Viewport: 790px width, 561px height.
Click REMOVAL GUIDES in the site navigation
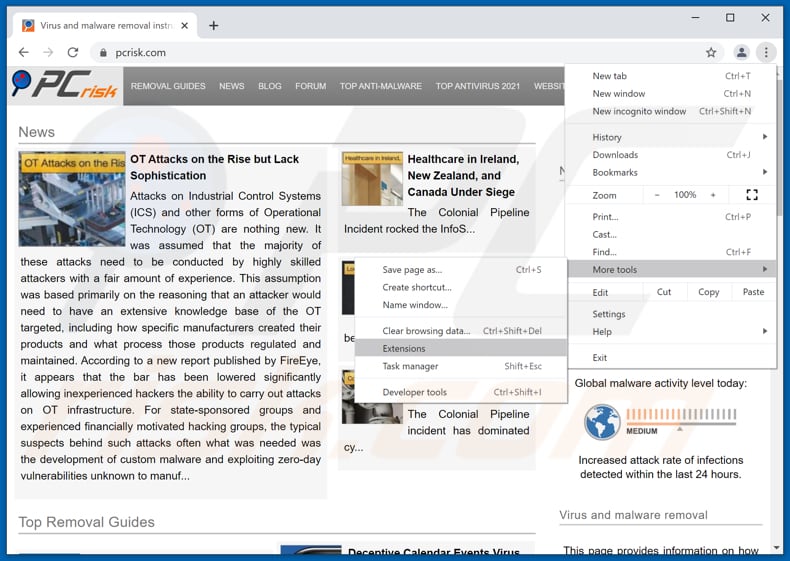(x=168, y=86)
